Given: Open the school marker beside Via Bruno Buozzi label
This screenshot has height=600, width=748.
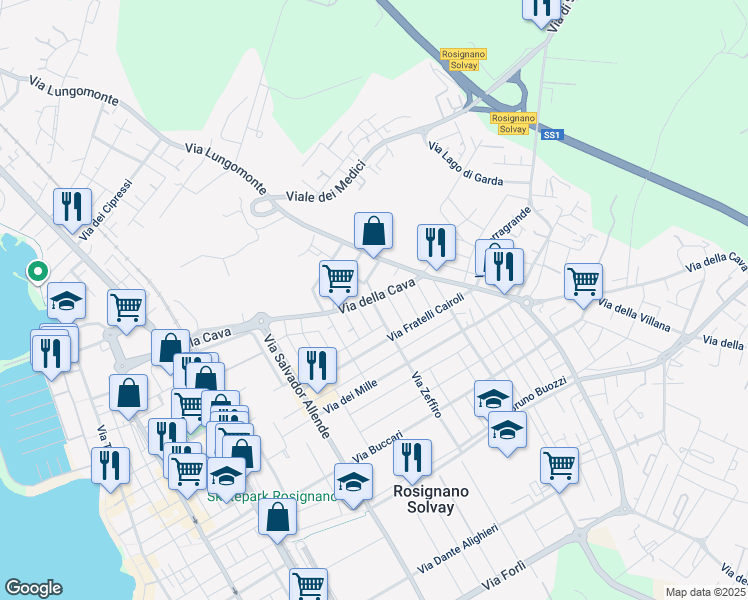Looking at the screenshot, I should click(x=507, y=431).
